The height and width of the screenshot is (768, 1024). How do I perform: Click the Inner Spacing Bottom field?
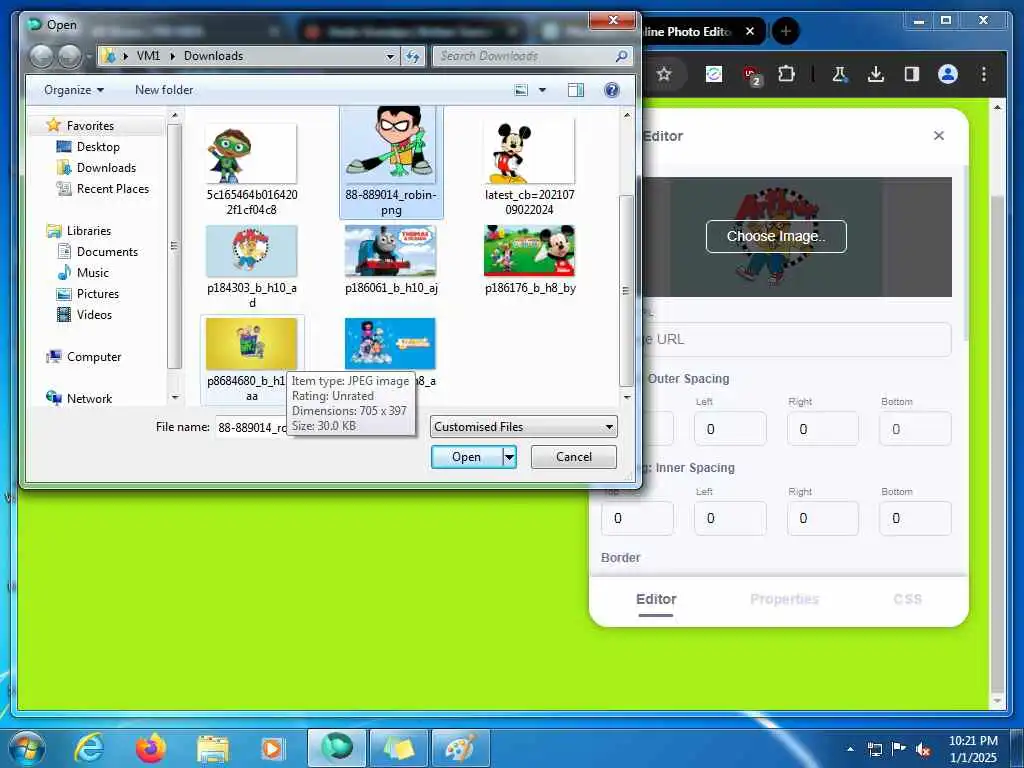pos(915,519)
